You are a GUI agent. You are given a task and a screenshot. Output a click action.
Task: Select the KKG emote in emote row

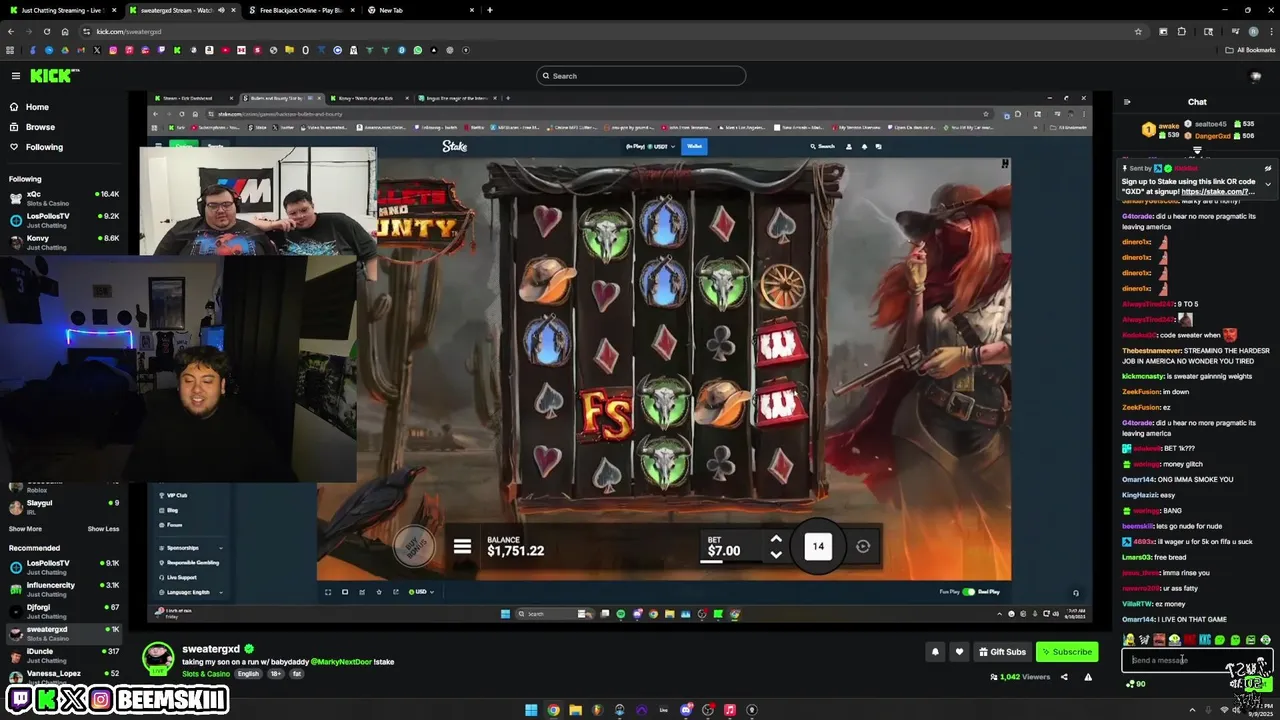[1204, 640]
